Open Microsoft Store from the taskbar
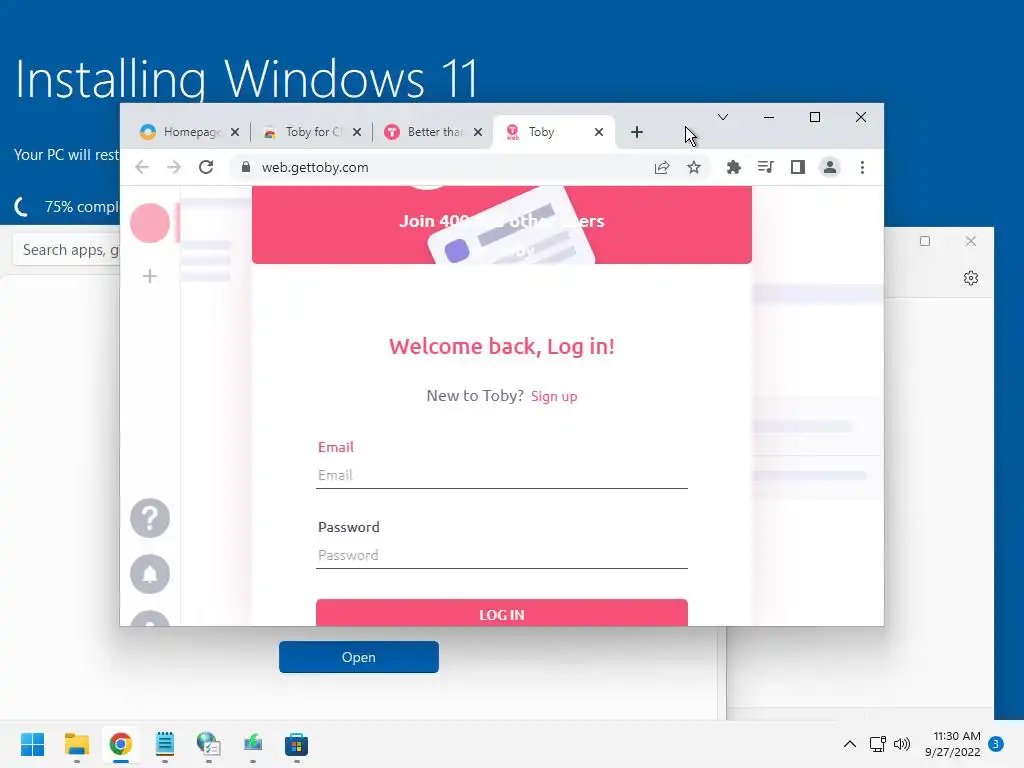 296,744
